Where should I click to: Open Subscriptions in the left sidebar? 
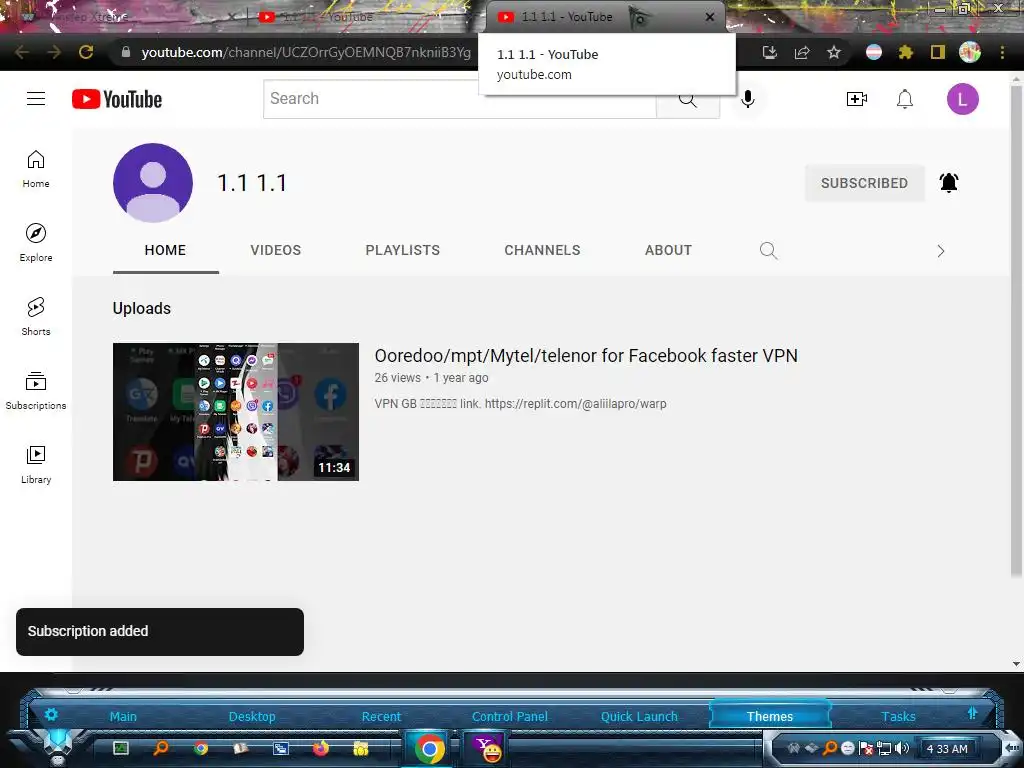click(x=36, y=391)
